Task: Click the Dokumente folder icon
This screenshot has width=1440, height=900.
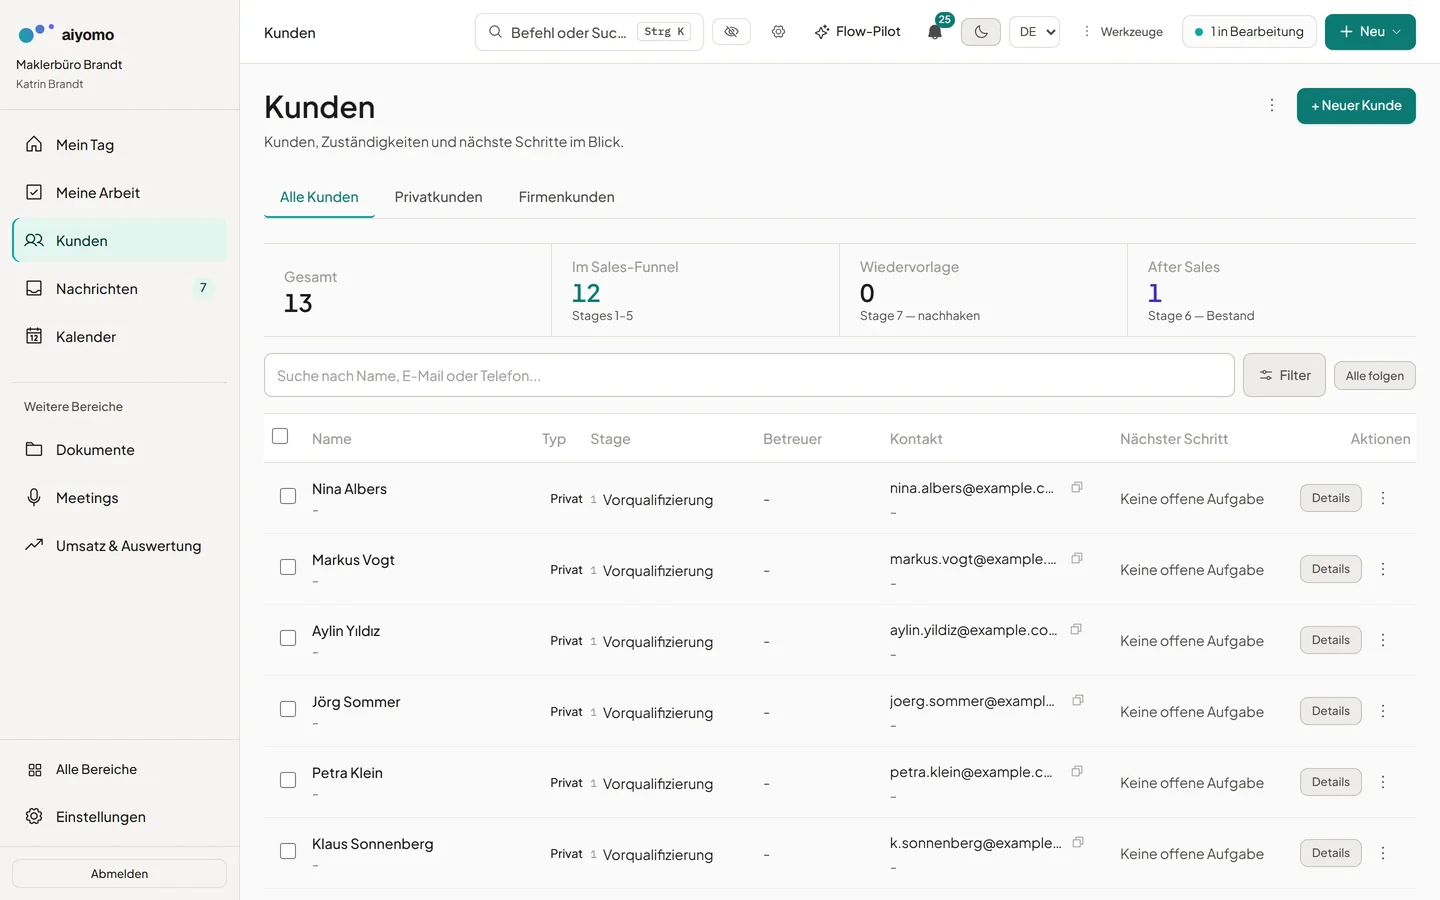Action: click(34, 449)
